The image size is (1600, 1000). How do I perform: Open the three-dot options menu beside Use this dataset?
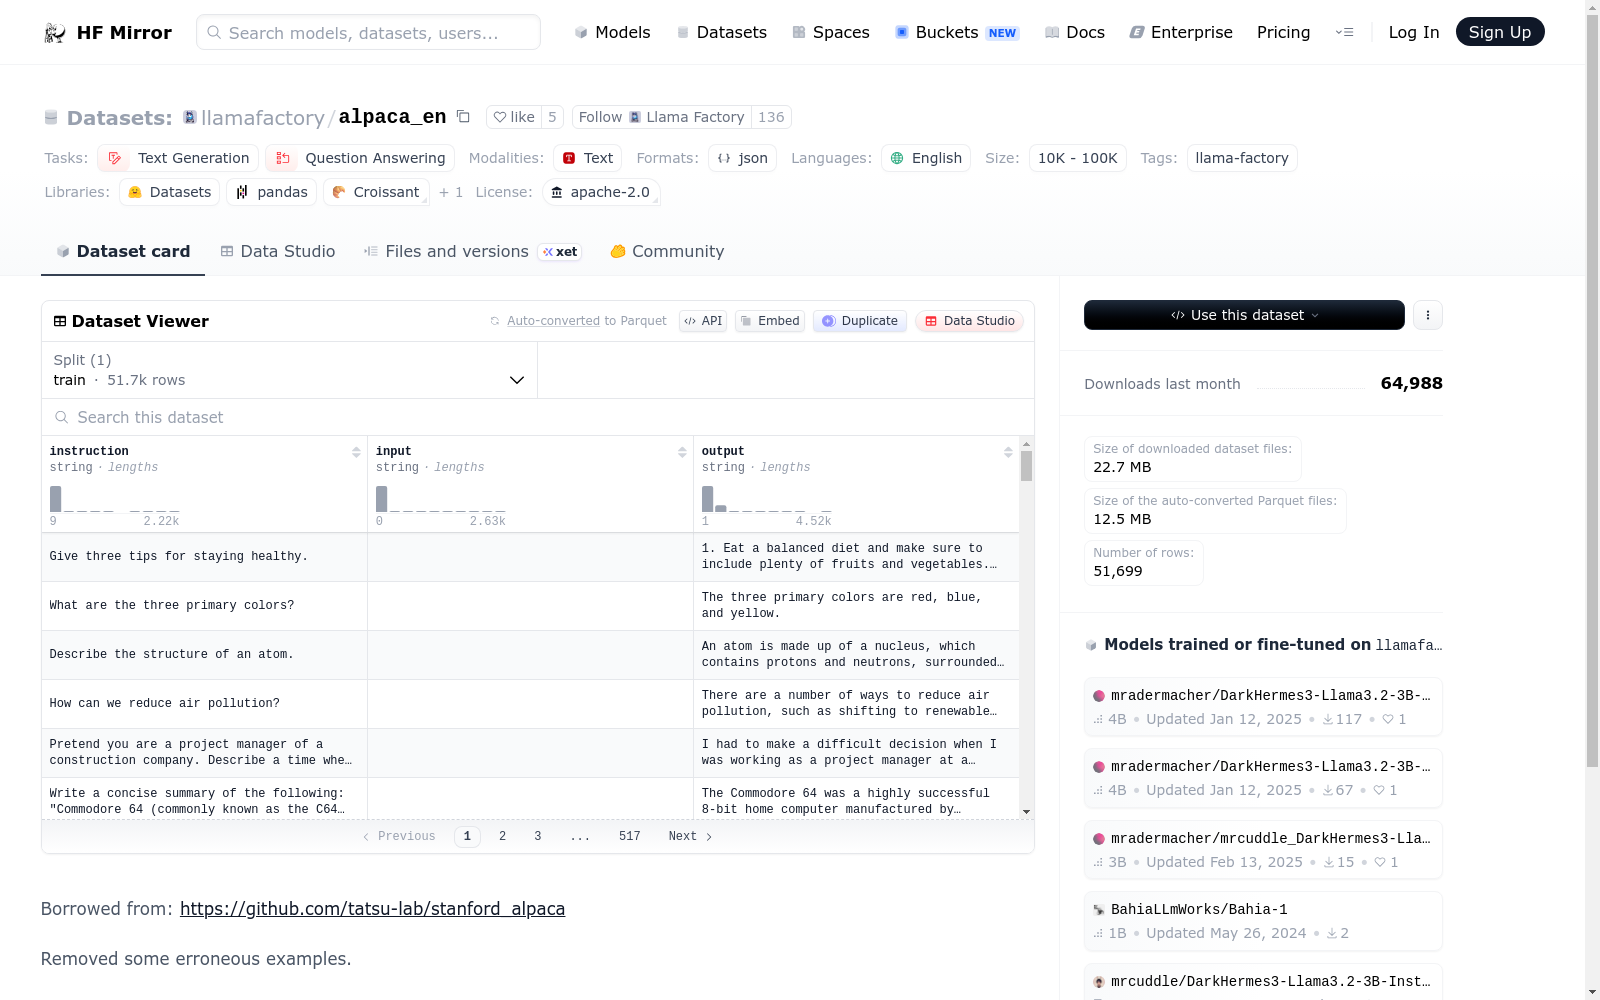pos(1428,315)
